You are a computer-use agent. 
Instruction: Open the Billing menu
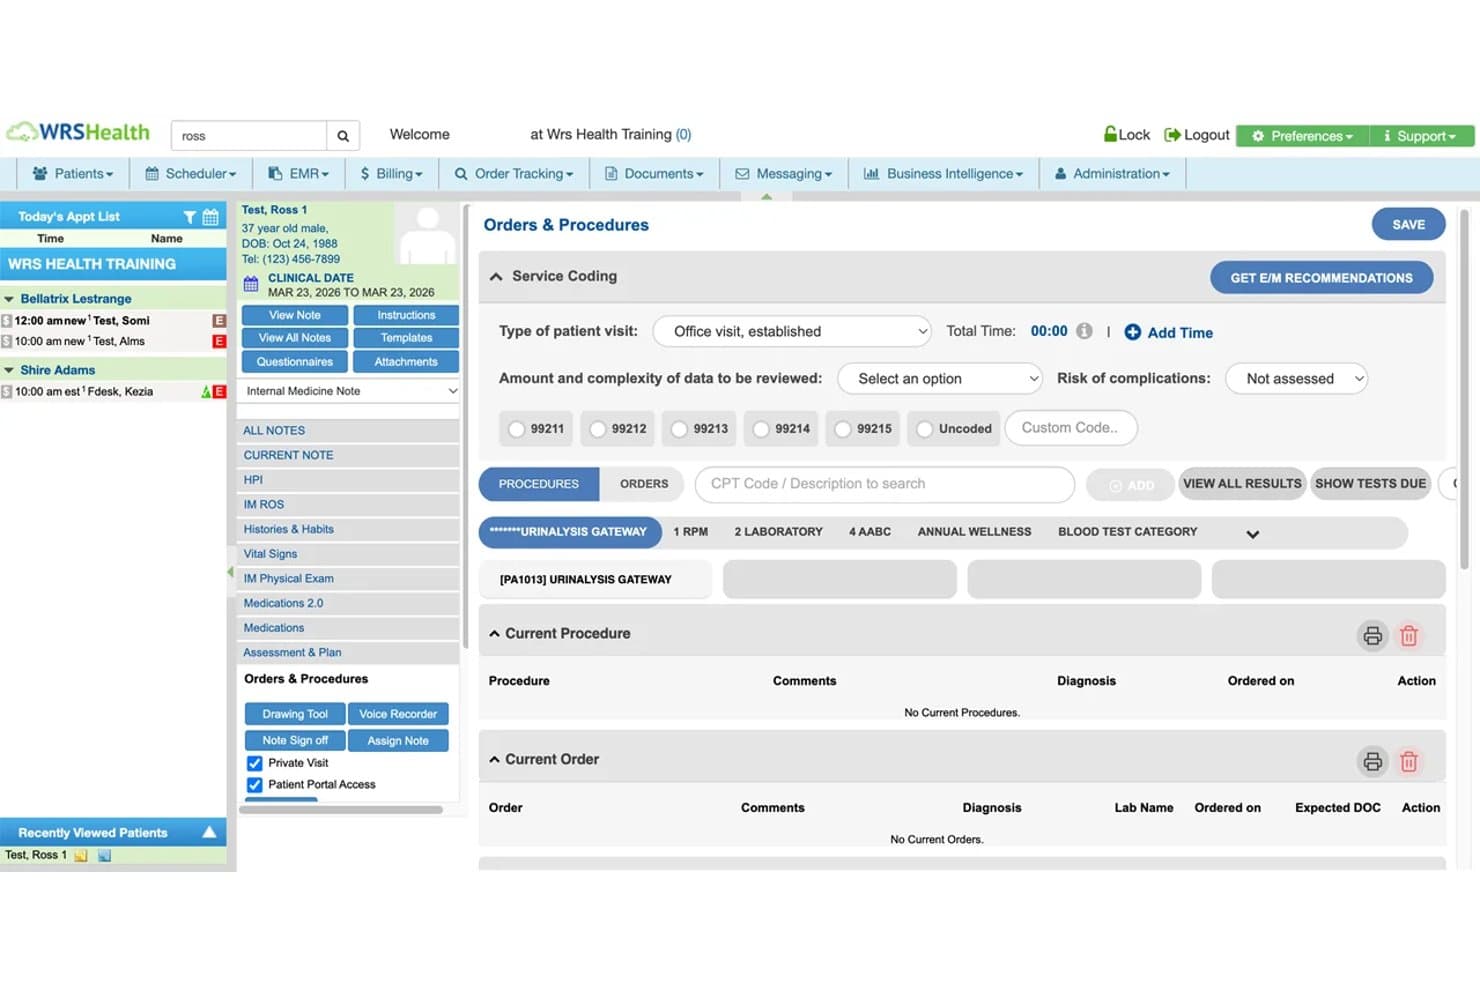click(x=391, y=174)
